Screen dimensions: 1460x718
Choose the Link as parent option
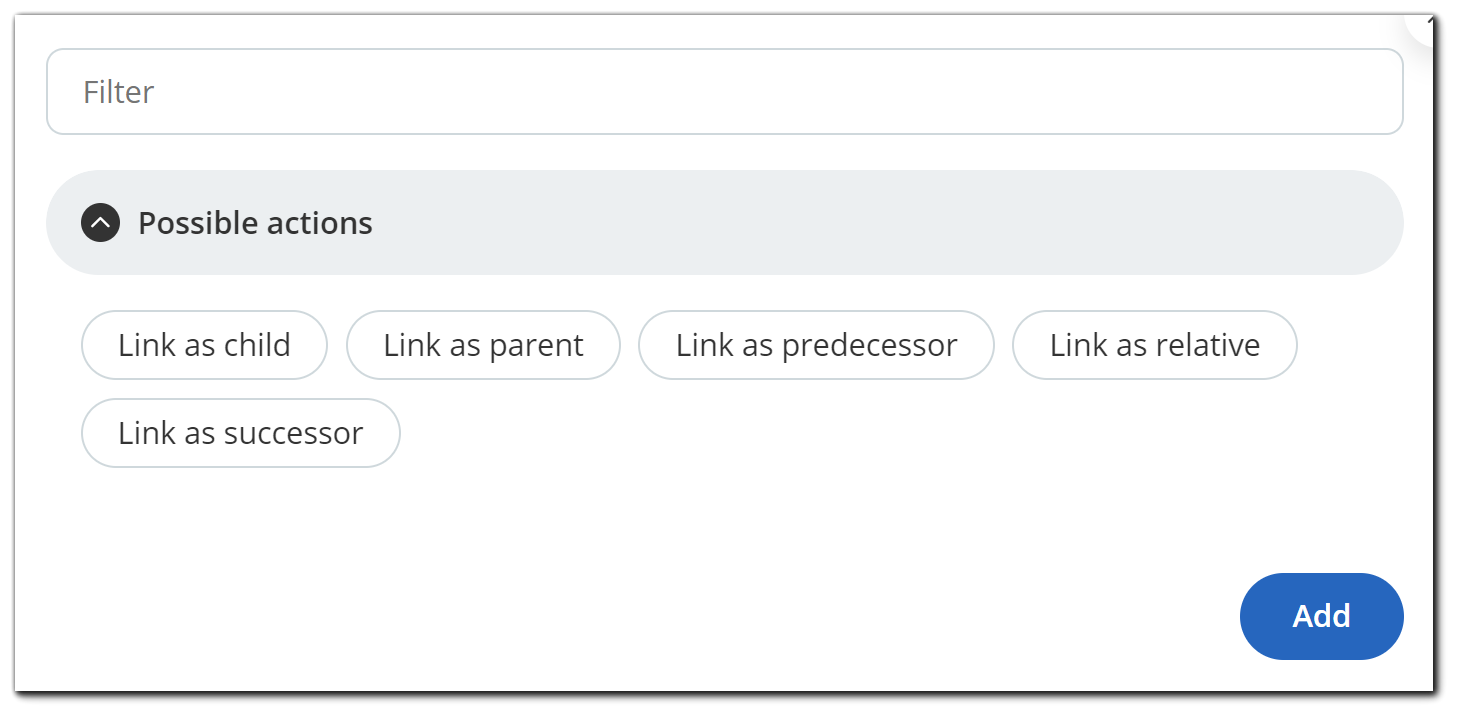(483, 345)
